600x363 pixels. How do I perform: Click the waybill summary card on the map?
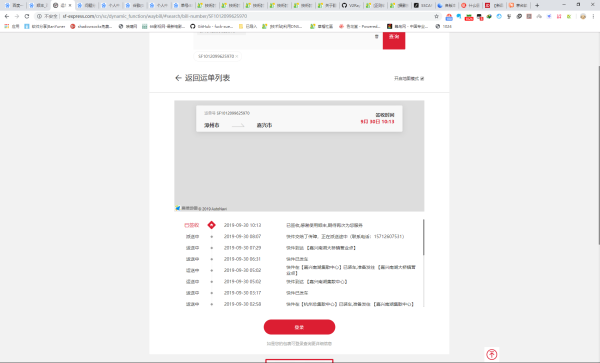[299, 119]
